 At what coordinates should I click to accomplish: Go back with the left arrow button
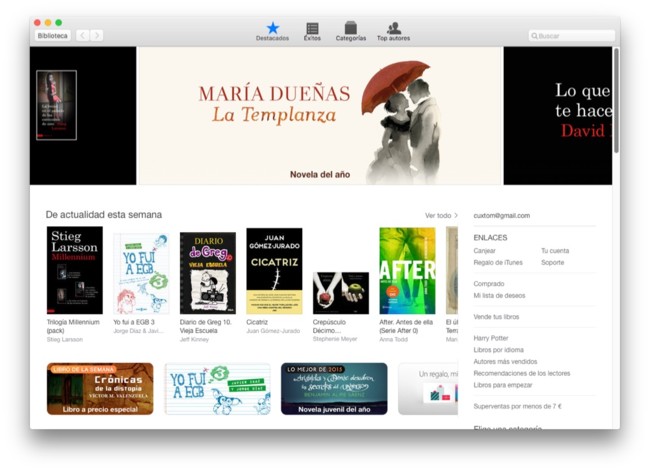click(82, 36)
